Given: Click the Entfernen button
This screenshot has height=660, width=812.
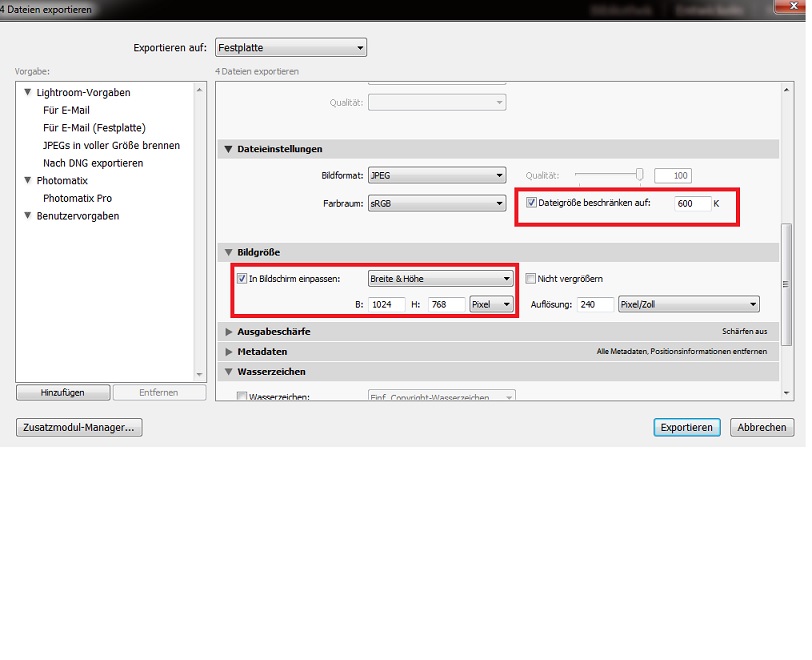Looking at the screenshot, I should (x=159, y=393).
